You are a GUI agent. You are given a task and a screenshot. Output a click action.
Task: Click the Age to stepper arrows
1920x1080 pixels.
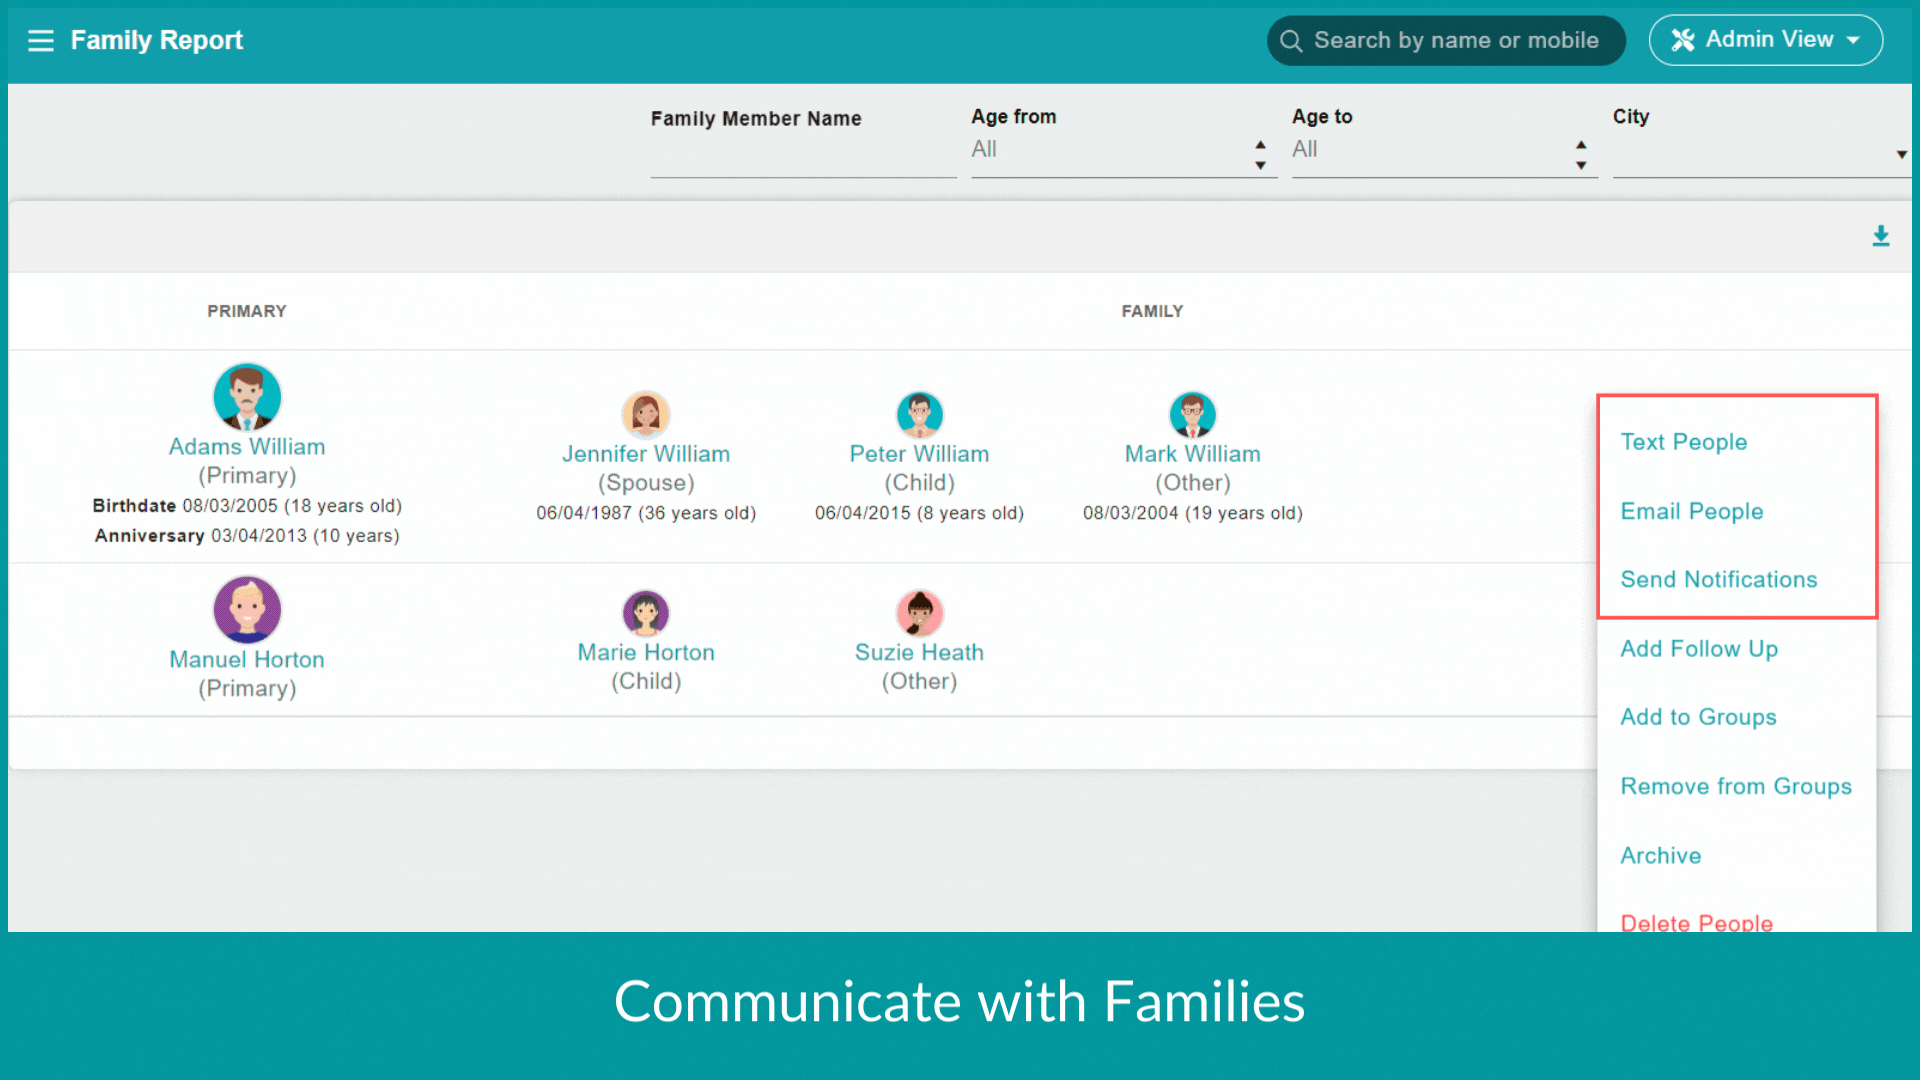click(1581, 155)
